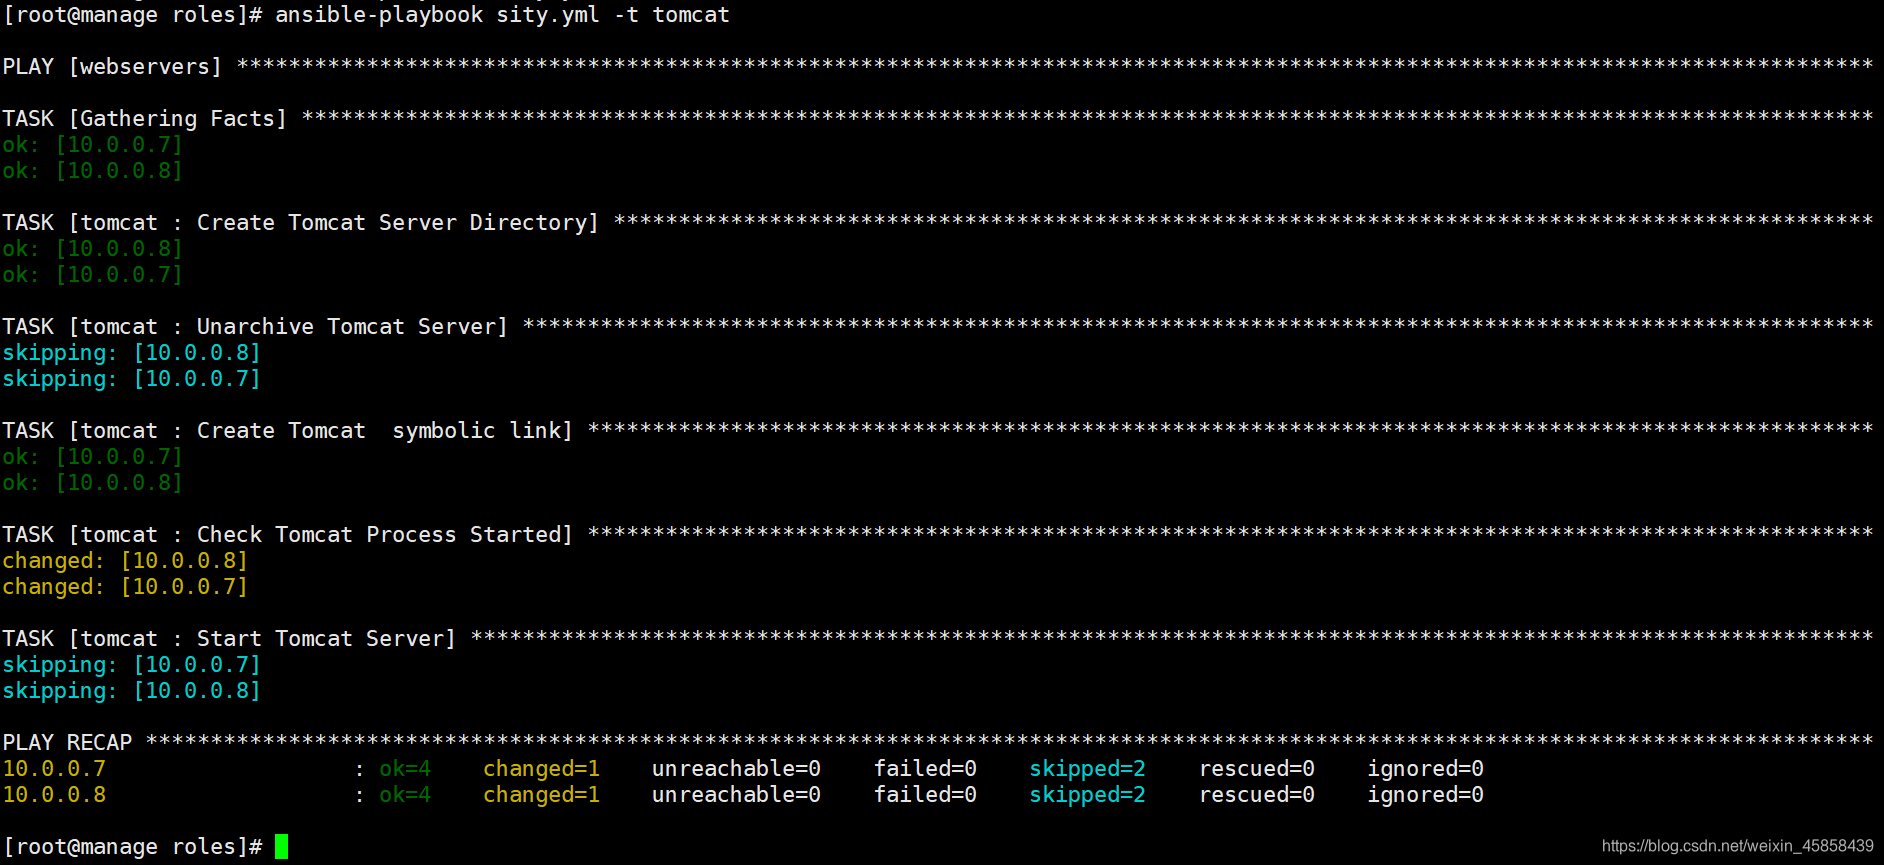Click the 'Start Tomcat Server' task line
This screenshot has width=1884, height=865.
coord(937,639)
